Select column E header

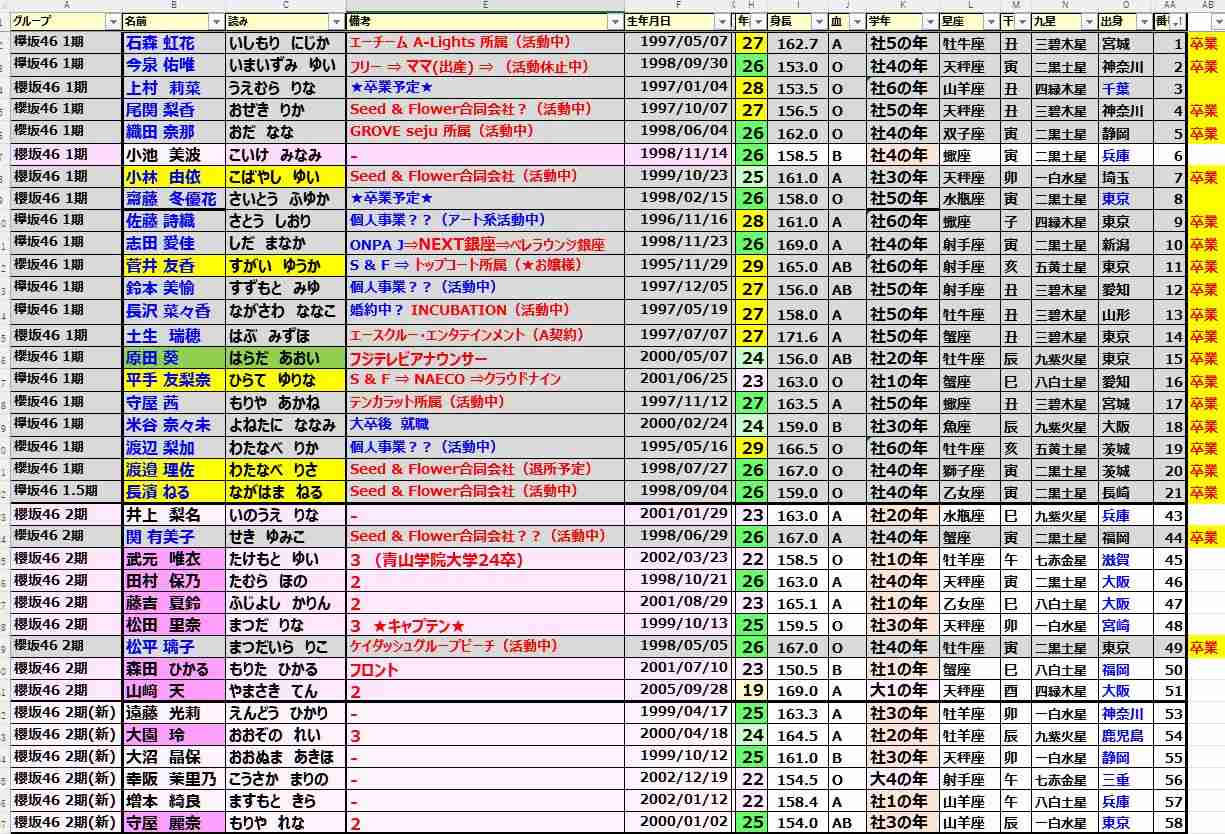pyautogui.click(x=485, y=5)
